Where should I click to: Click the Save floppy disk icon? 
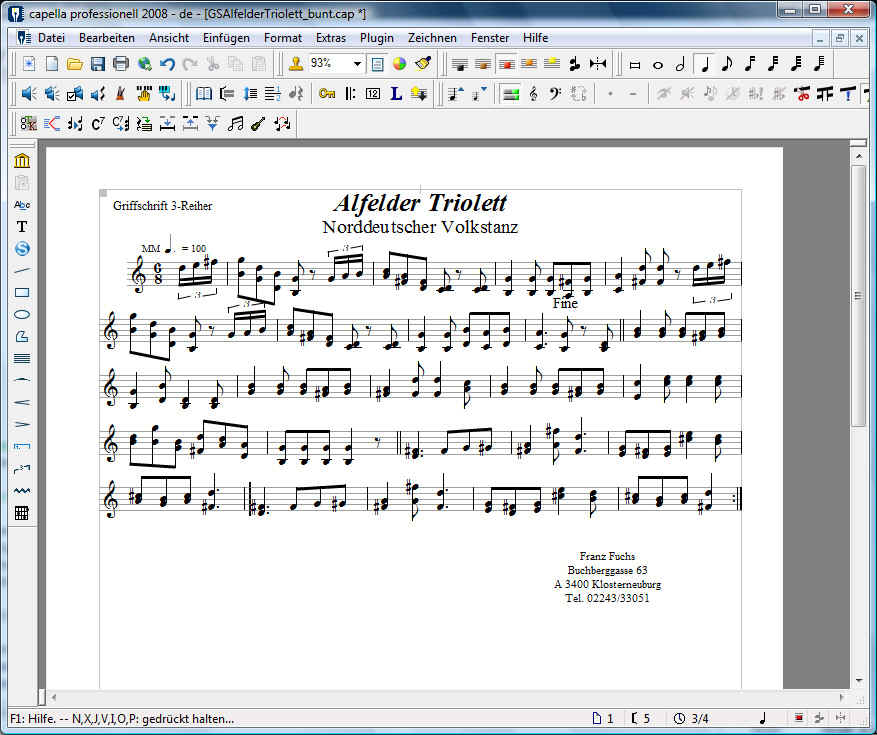pyautogui.click(x=98, y=64)
